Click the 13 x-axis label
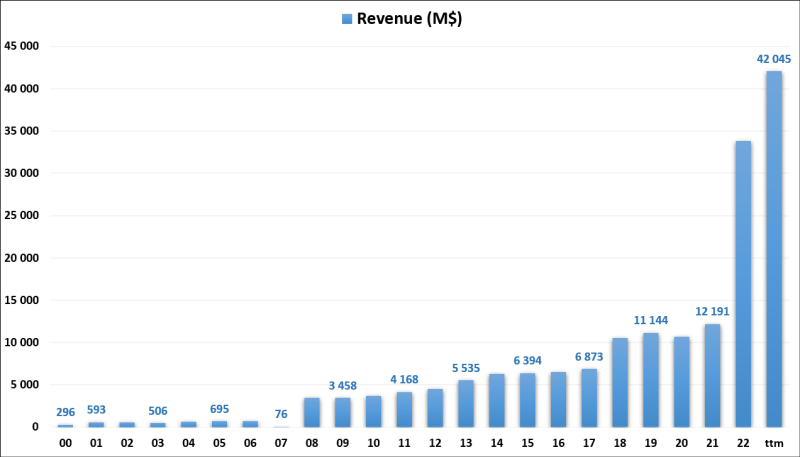800x457 pixels. [466, 444]
